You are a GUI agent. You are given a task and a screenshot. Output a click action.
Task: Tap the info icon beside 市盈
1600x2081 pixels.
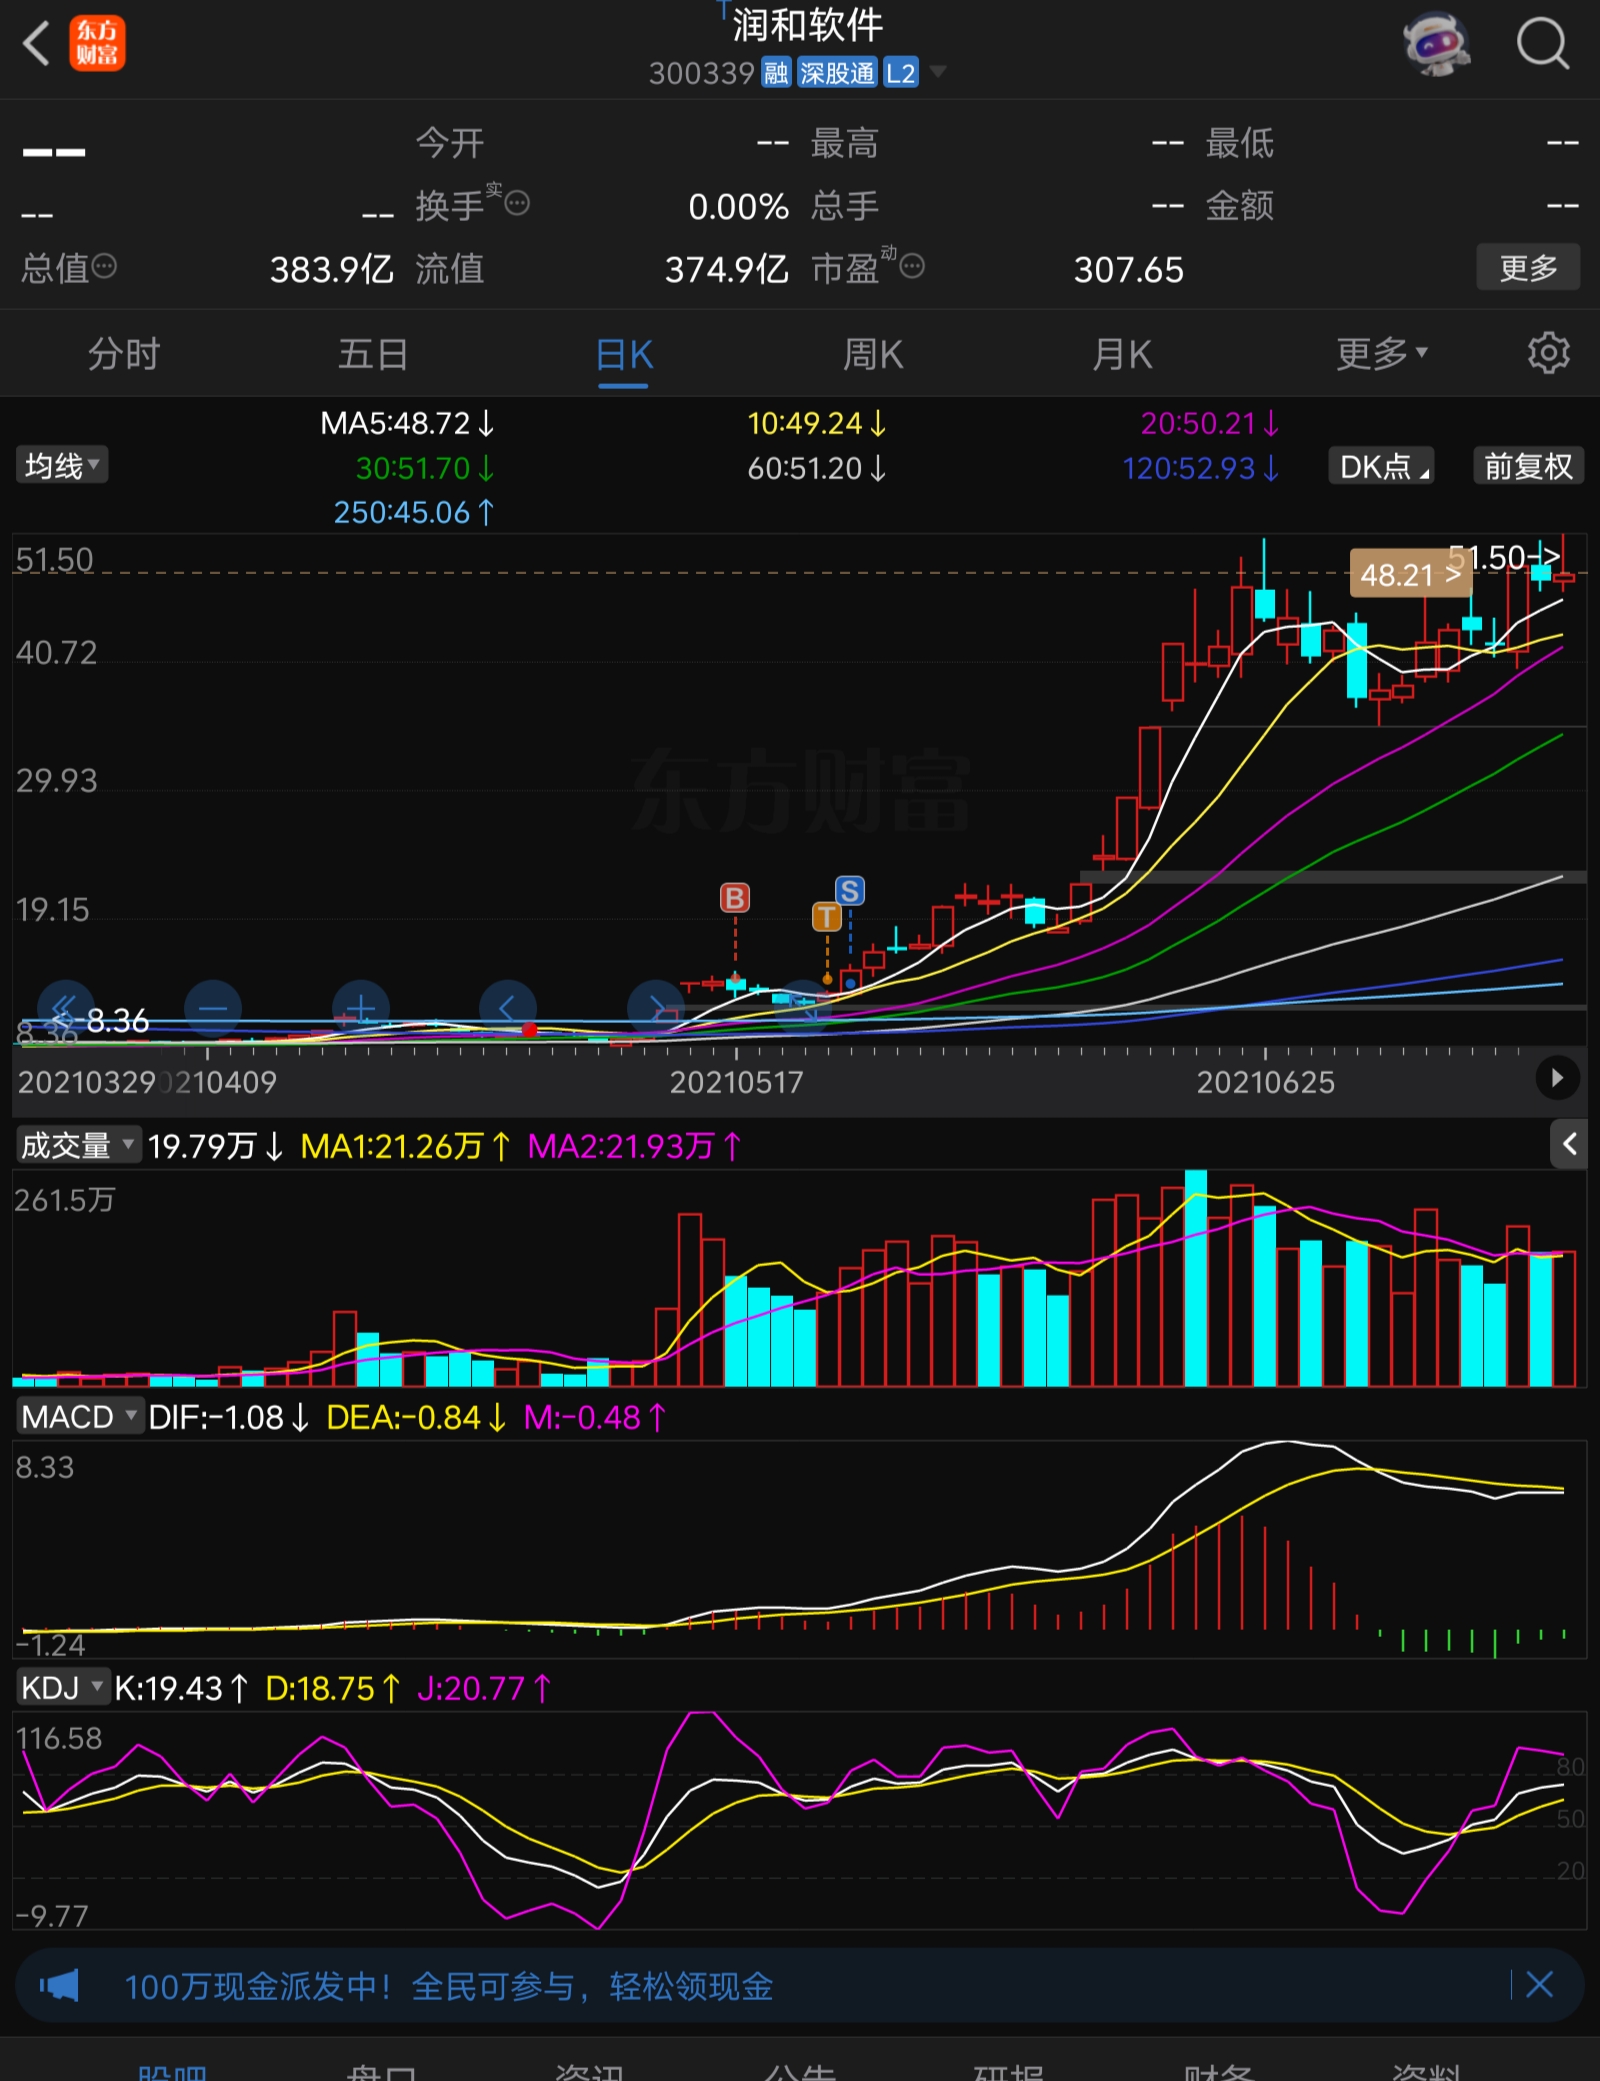tap(912, 266)
